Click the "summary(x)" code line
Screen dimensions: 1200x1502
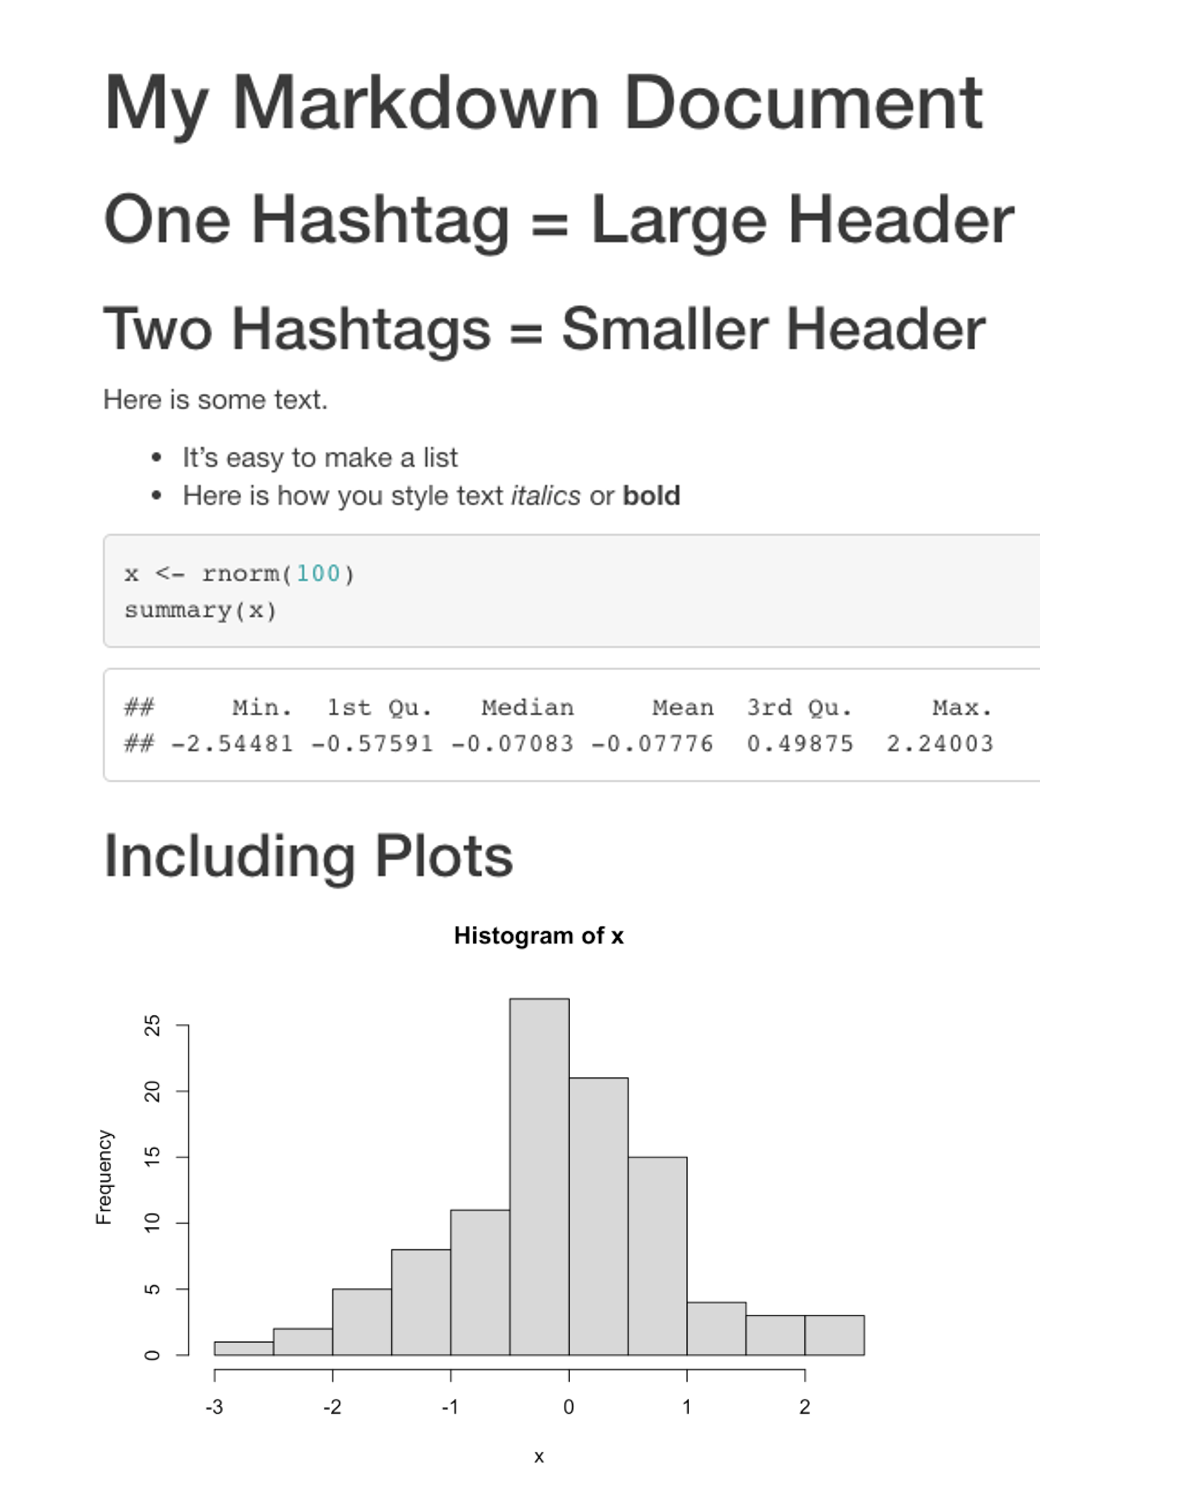[200, 610]
